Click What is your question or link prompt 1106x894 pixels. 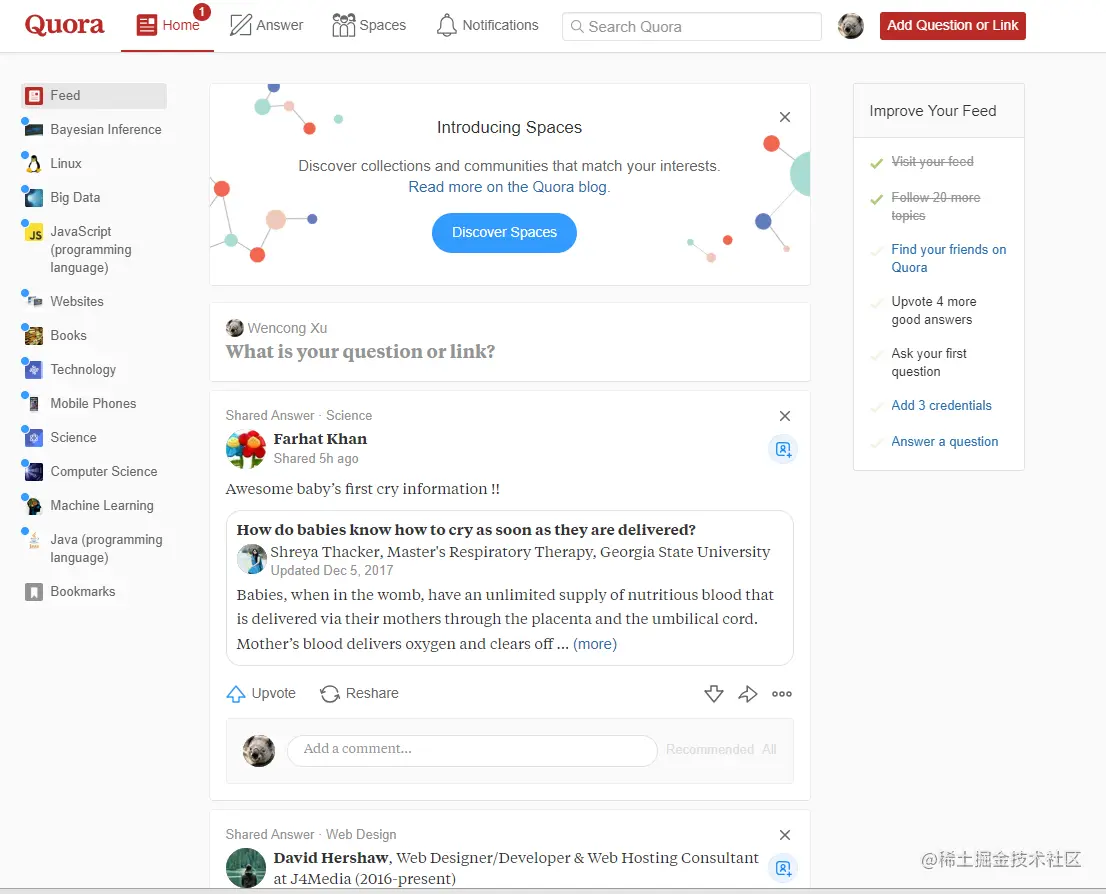(360, 351)
